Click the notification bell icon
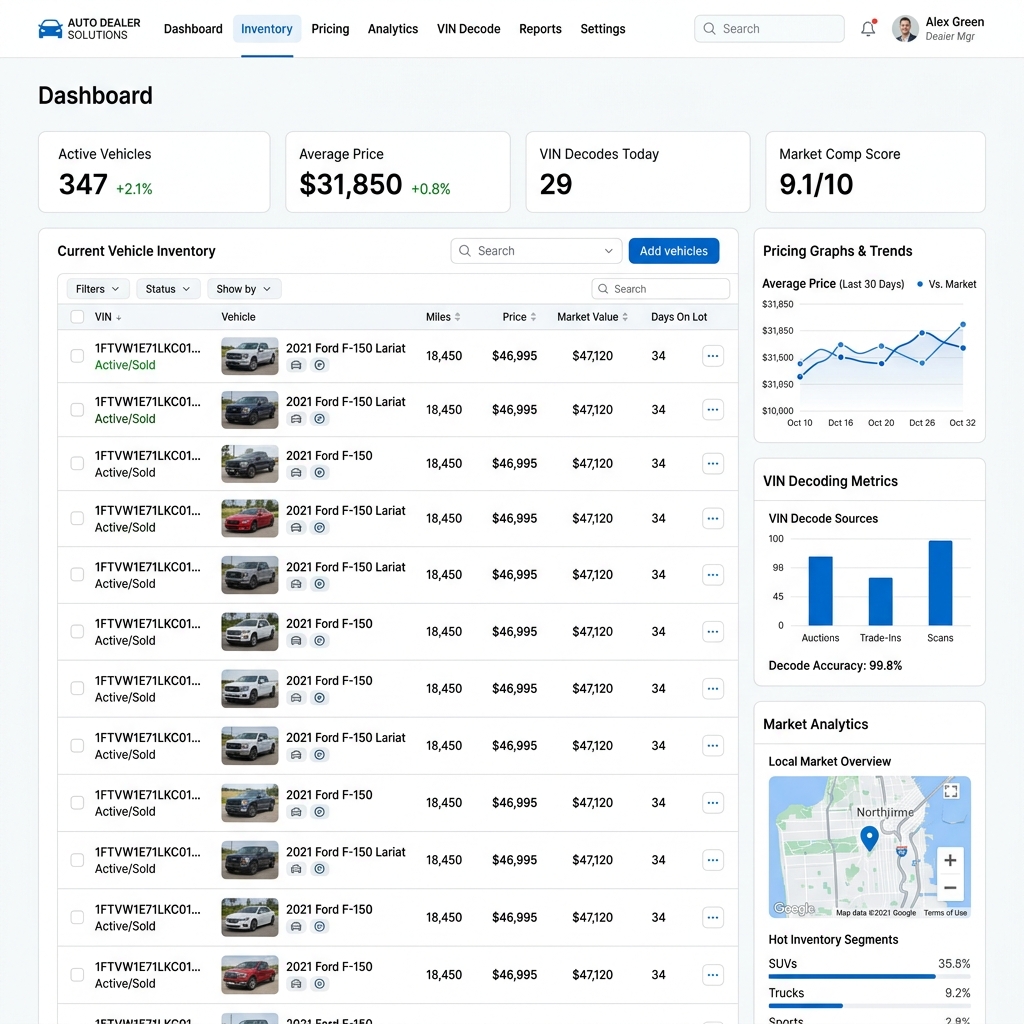This screenshot has height=1024, width=1024. (x=868, y=29)
